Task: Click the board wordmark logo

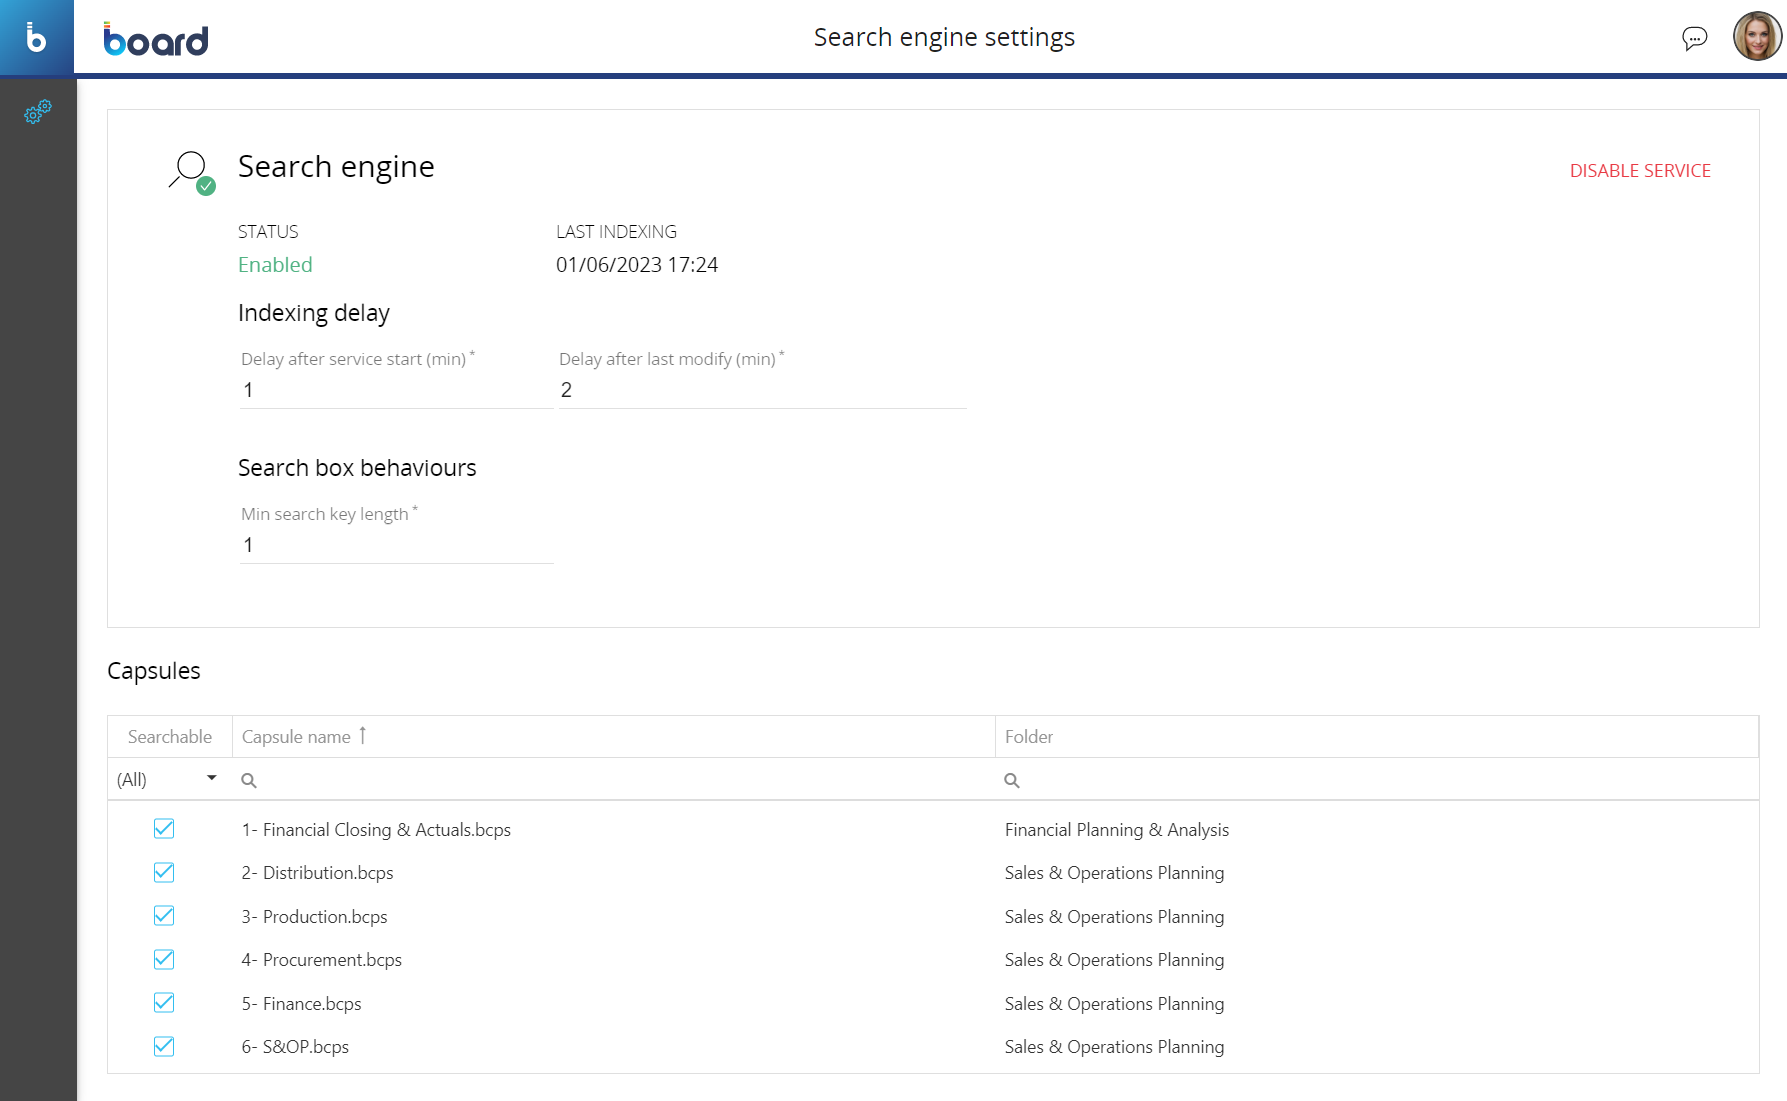Action: [156, 39]
